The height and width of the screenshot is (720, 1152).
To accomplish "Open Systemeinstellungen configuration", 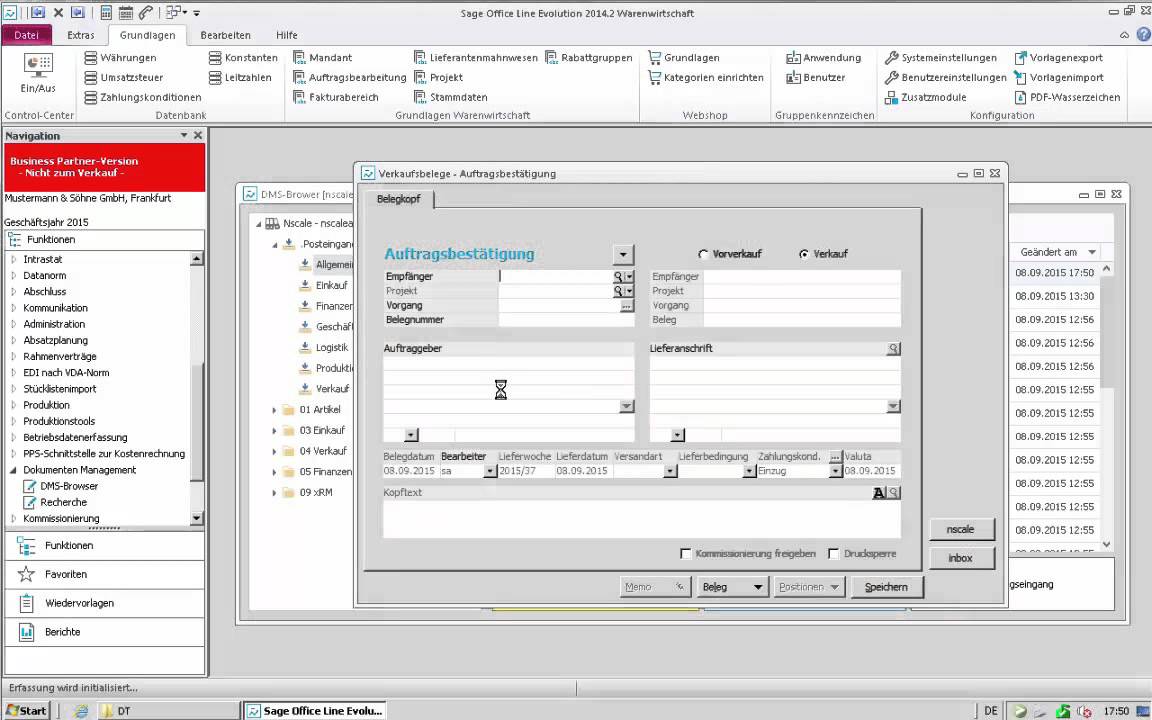I will pos(941,57).
